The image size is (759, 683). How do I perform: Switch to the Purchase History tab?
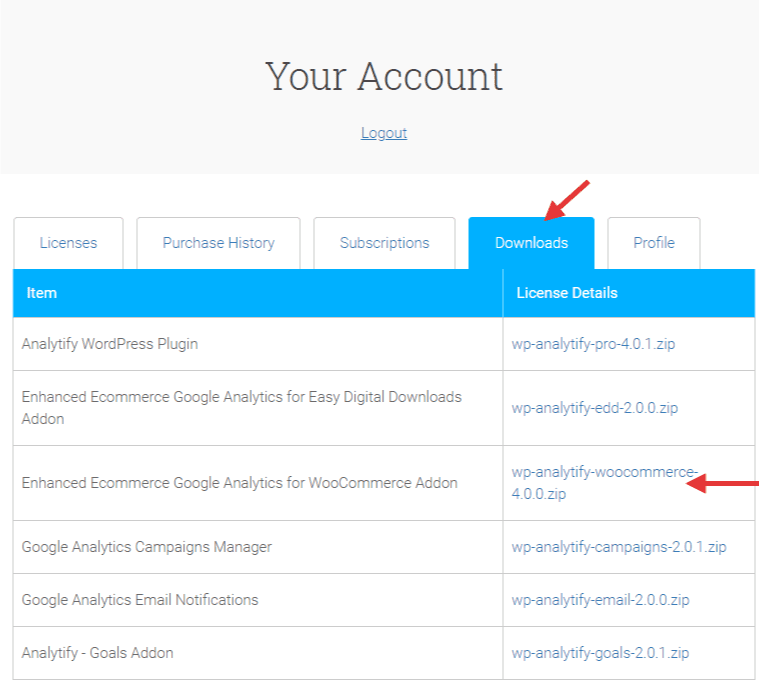(x=218, y=243)
